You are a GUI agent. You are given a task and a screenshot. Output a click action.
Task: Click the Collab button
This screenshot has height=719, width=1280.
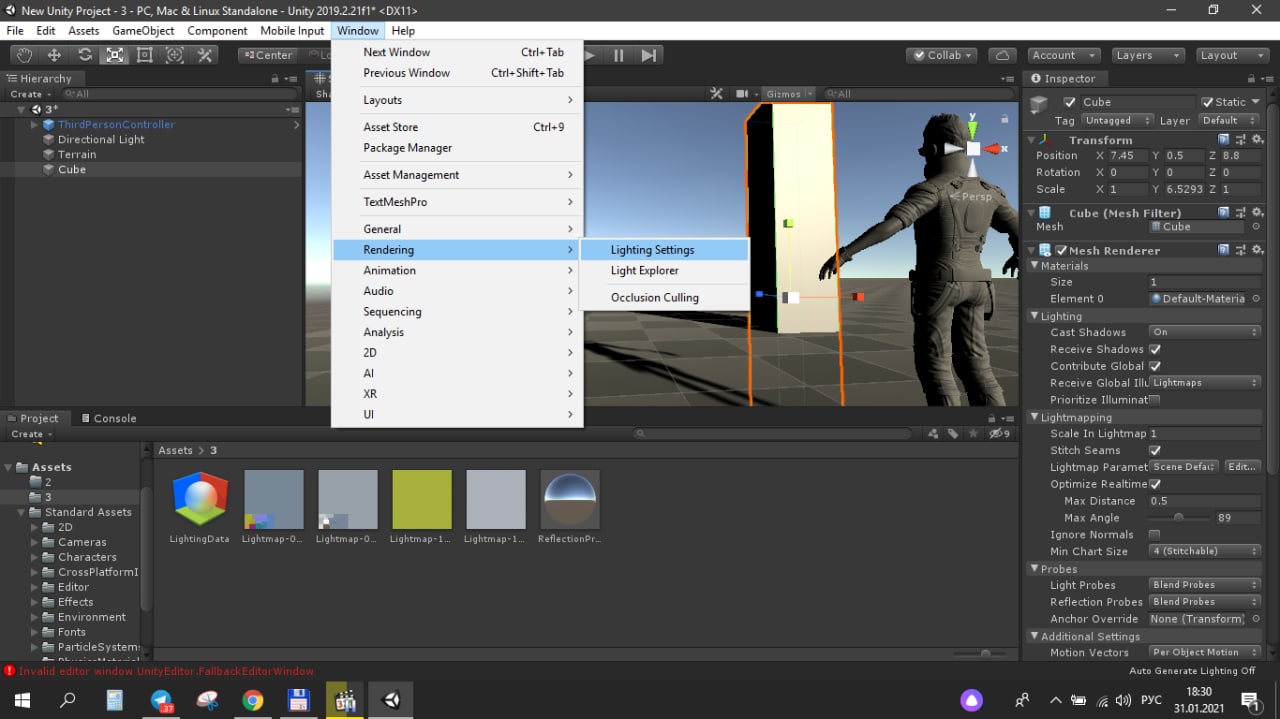[941, 55]
